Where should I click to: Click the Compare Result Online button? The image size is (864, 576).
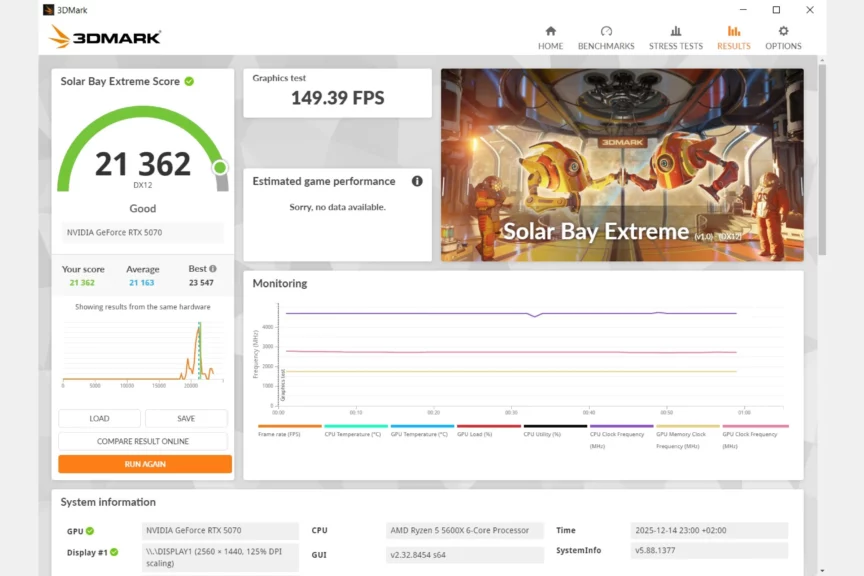click(143, 441)
